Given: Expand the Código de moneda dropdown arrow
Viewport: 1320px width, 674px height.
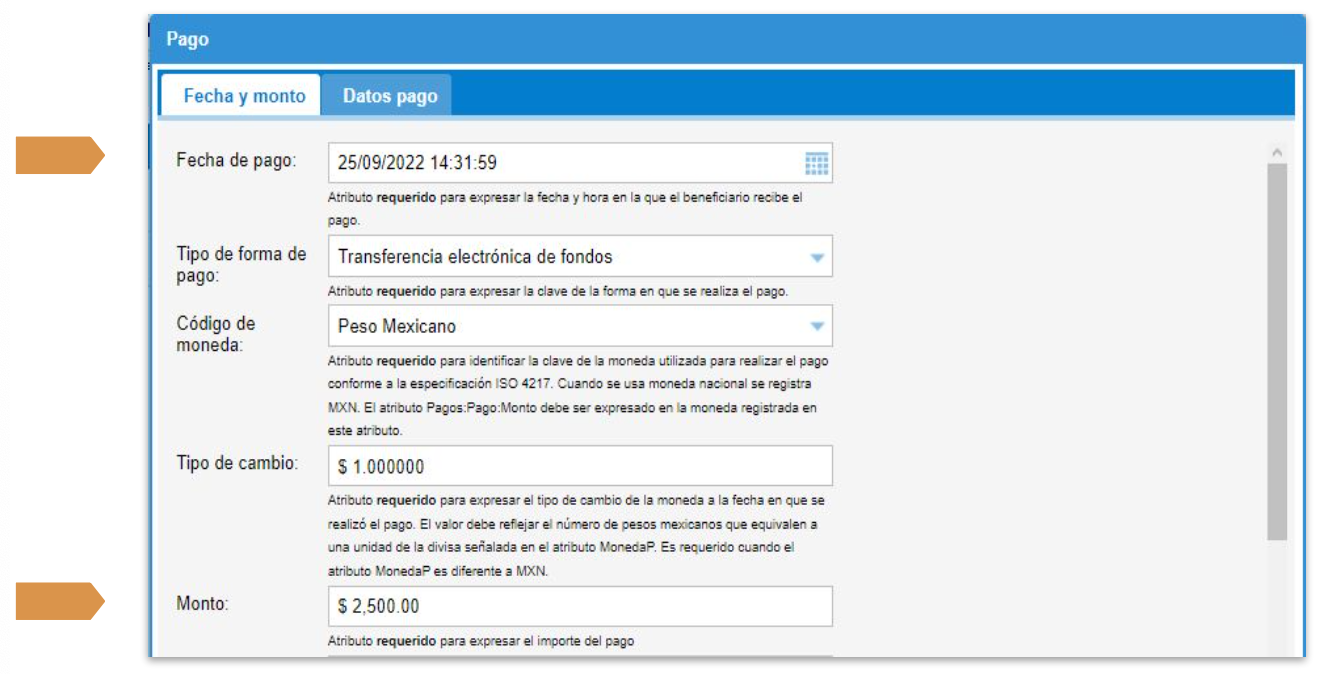Looking at the screenshot, I should click(816, 326).
